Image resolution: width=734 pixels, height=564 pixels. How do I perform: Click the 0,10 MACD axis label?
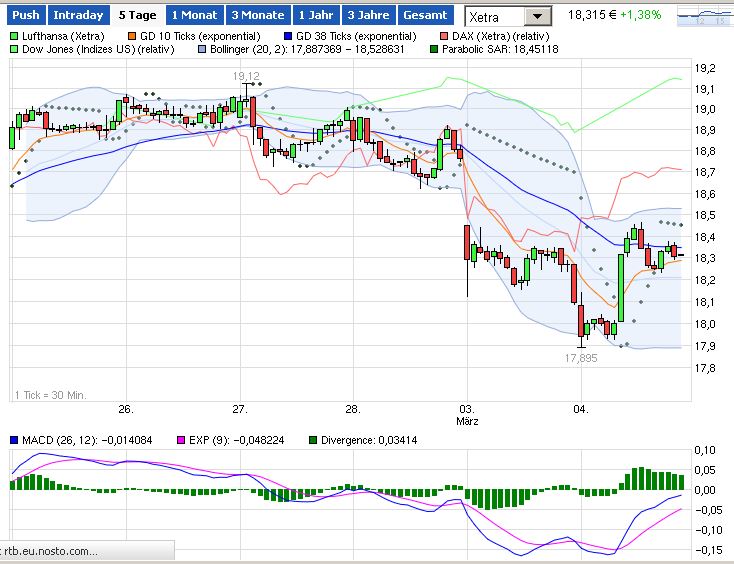click(x=705, y=450)
